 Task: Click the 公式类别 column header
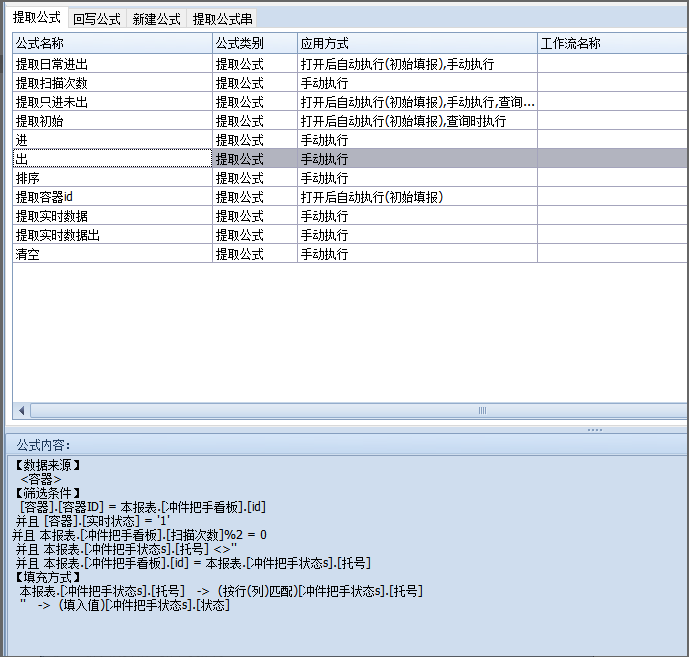coord(254,43)
